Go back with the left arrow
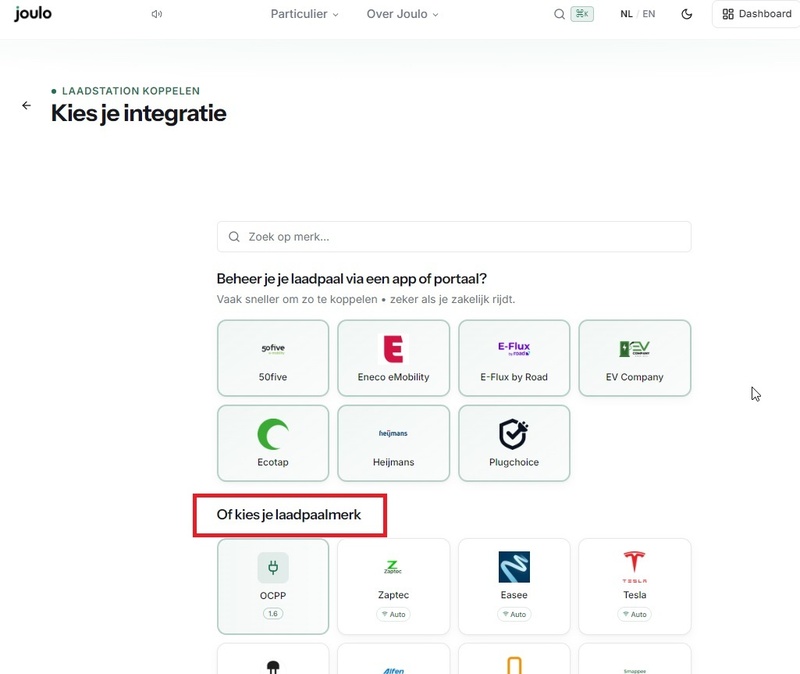The height and width of the screenshot is (674, 800). tap(27, 106)
